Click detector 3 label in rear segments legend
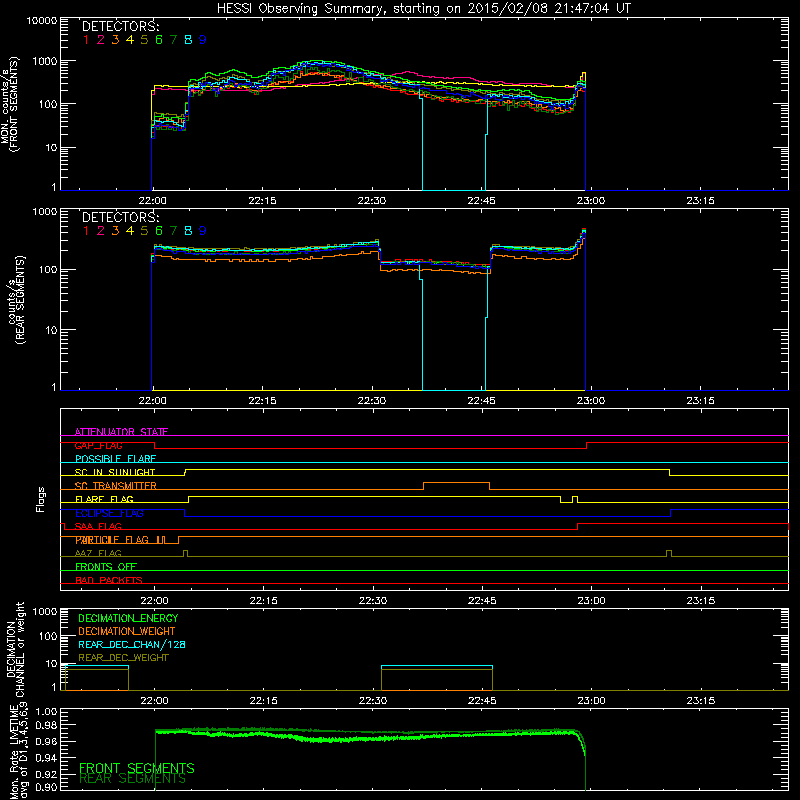 (x=115, y=231)
